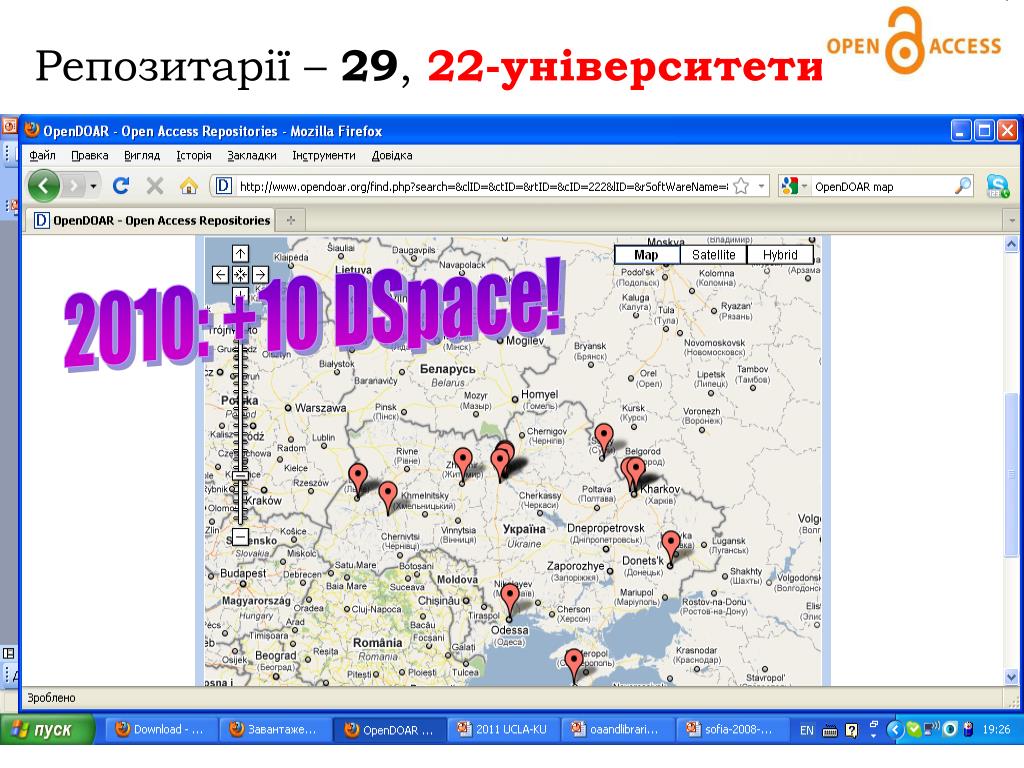
Task: Click the site icon in the URL bar
Action: click(x=223, y=186)
